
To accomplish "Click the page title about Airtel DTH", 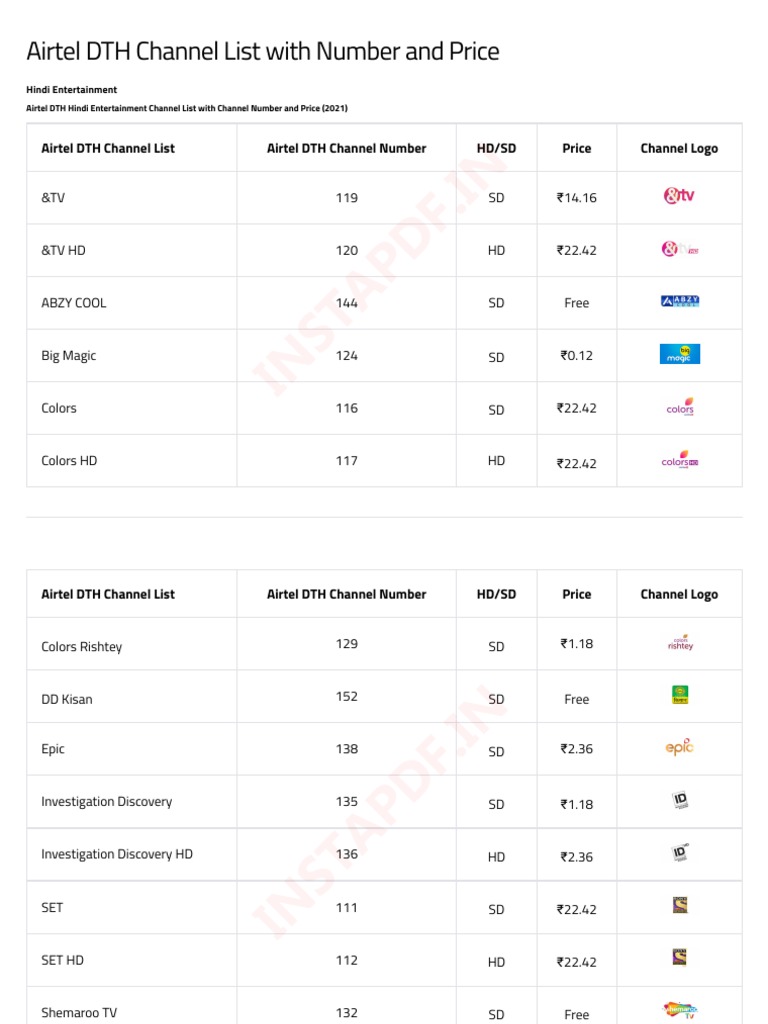I will coord(262,51).
